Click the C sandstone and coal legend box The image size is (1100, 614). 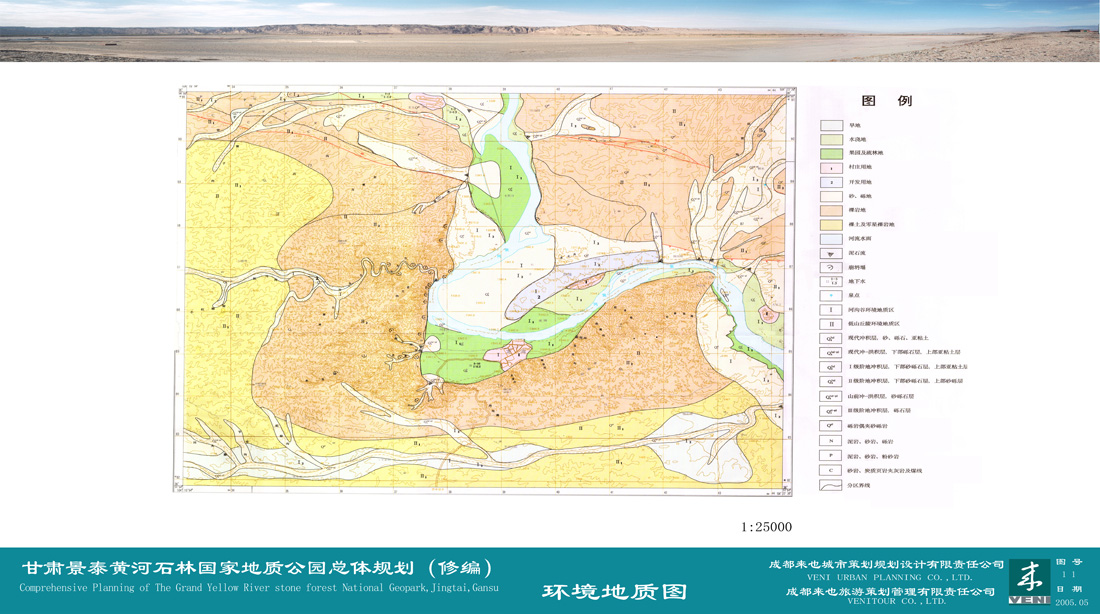[831, 470]
